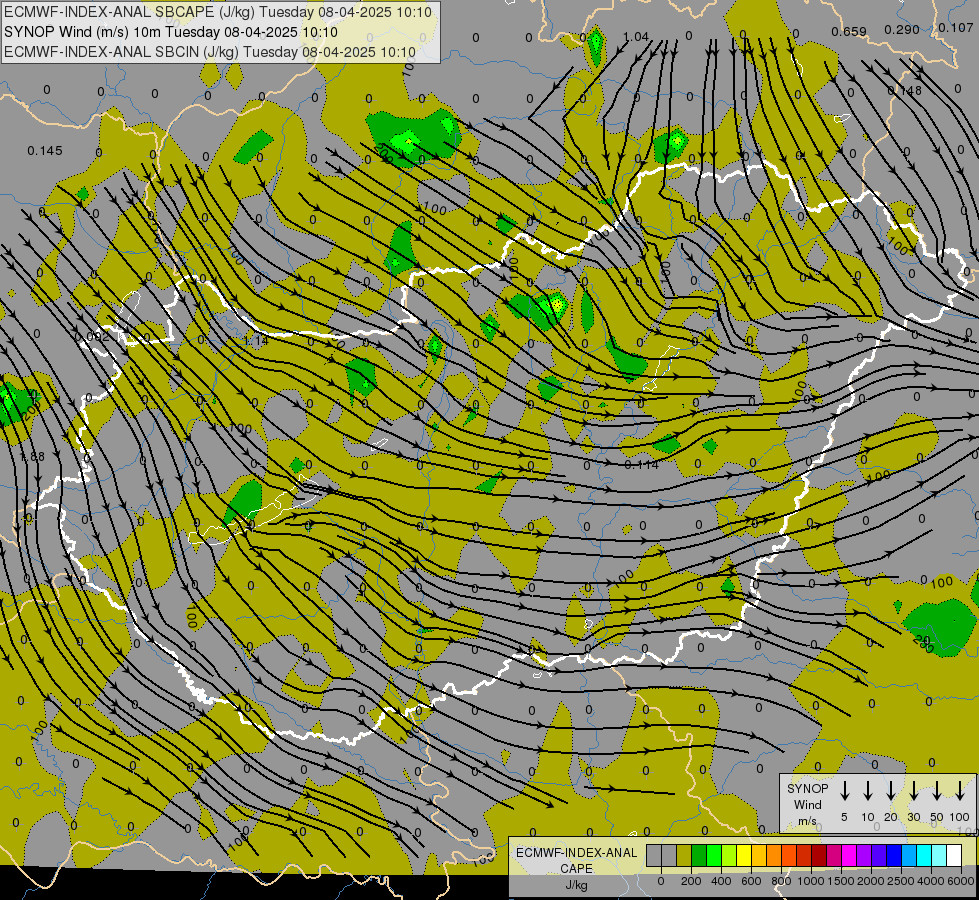Click the CAPE legend 800 tick label

781,881
